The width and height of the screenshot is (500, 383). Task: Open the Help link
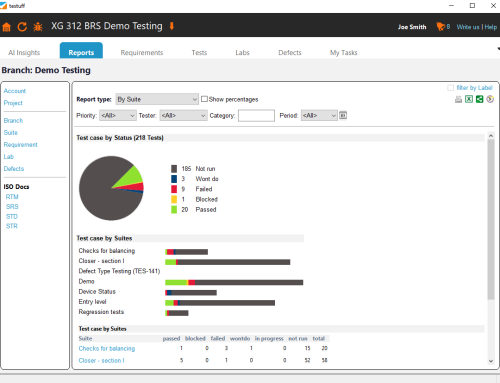[491, 27]
